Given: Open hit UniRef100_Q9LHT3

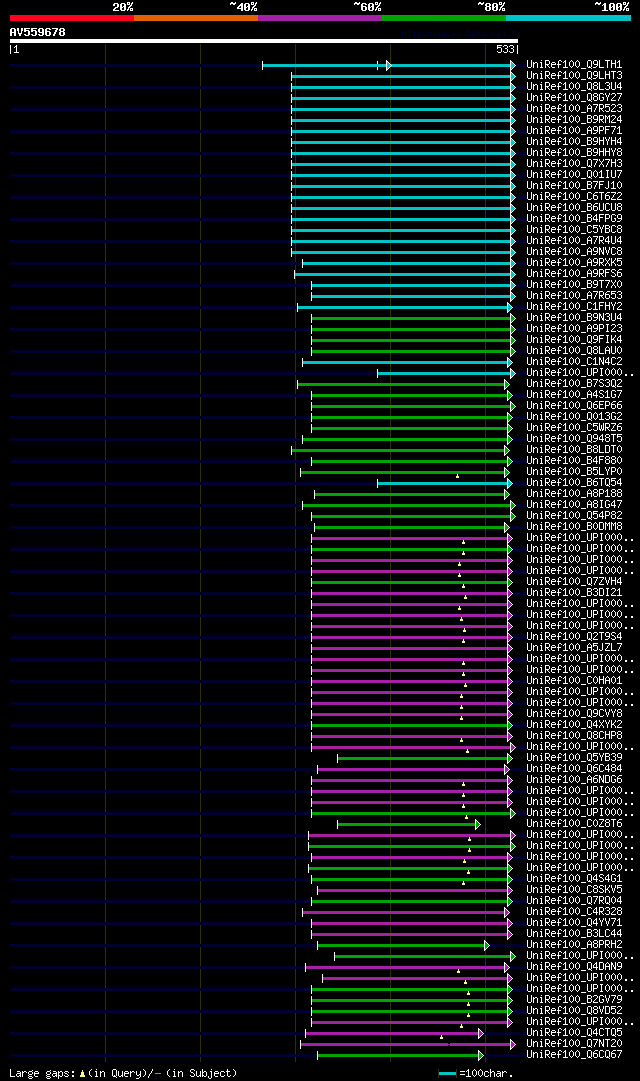Looking at the screenshot, I should 574,76.
